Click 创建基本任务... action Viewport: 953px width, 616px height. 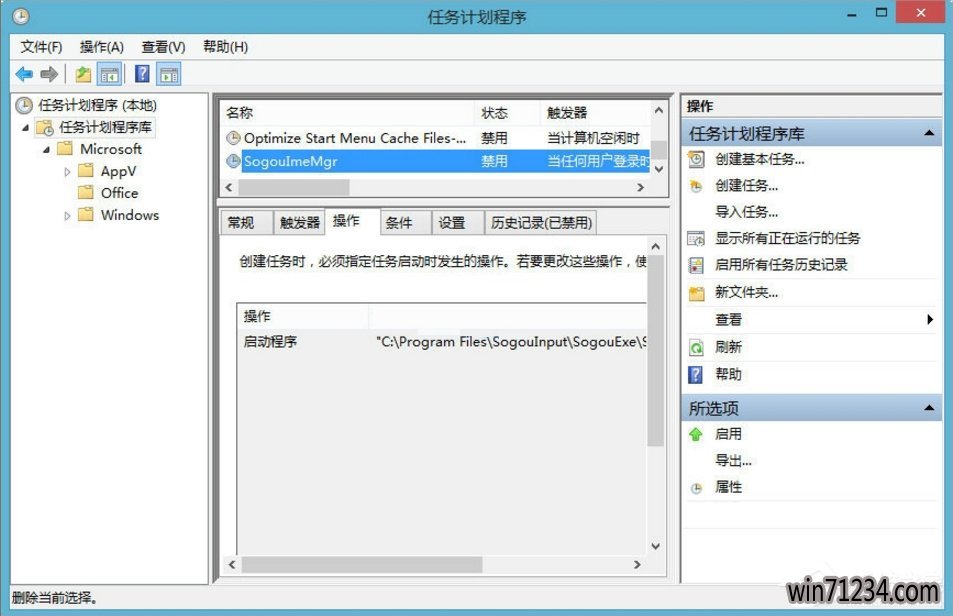point(760,159)
